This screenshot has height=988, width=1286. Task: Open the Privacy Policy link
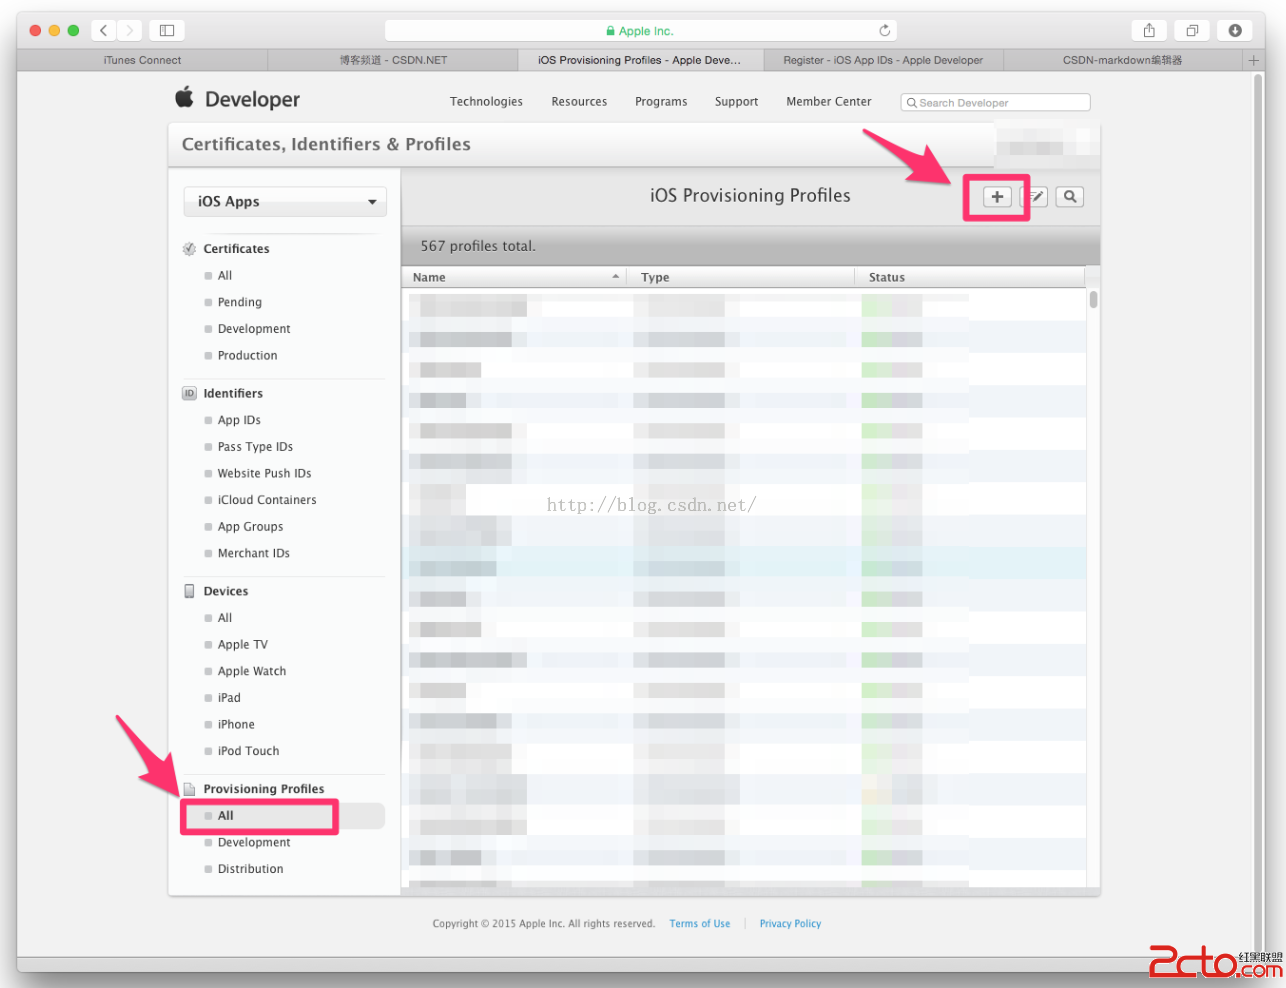click(790, 924)
